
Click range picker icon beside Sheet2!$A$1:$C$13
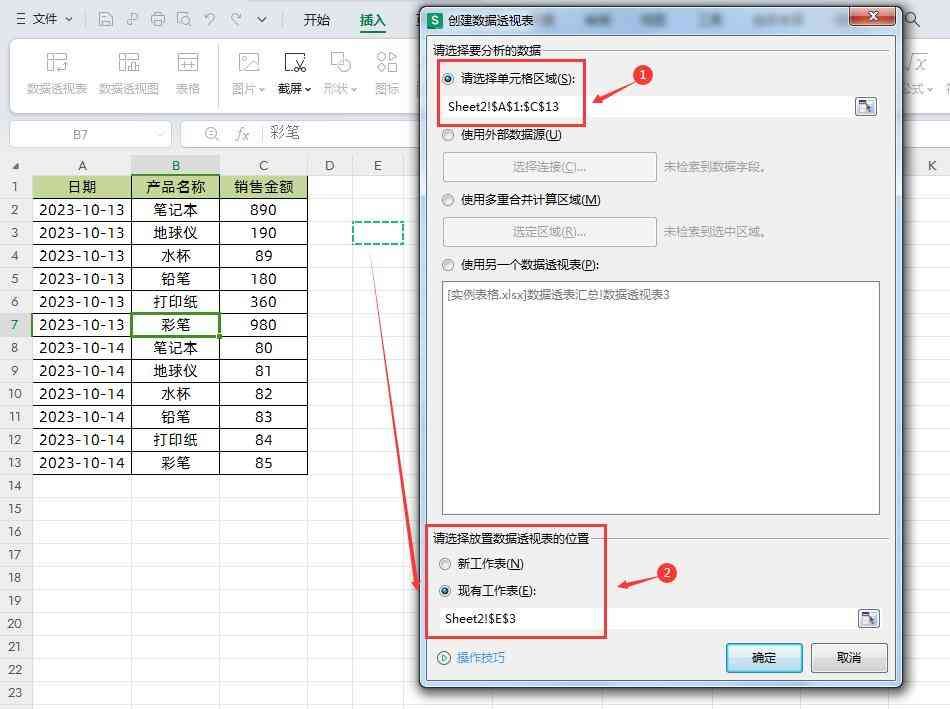click(x=866, y=106)
